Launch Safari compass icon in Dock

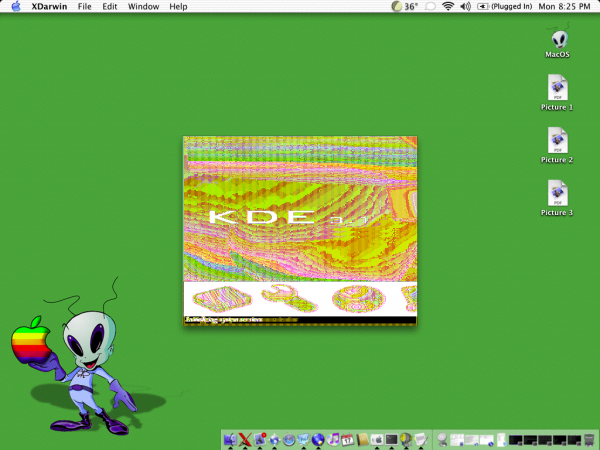[289, 440]
